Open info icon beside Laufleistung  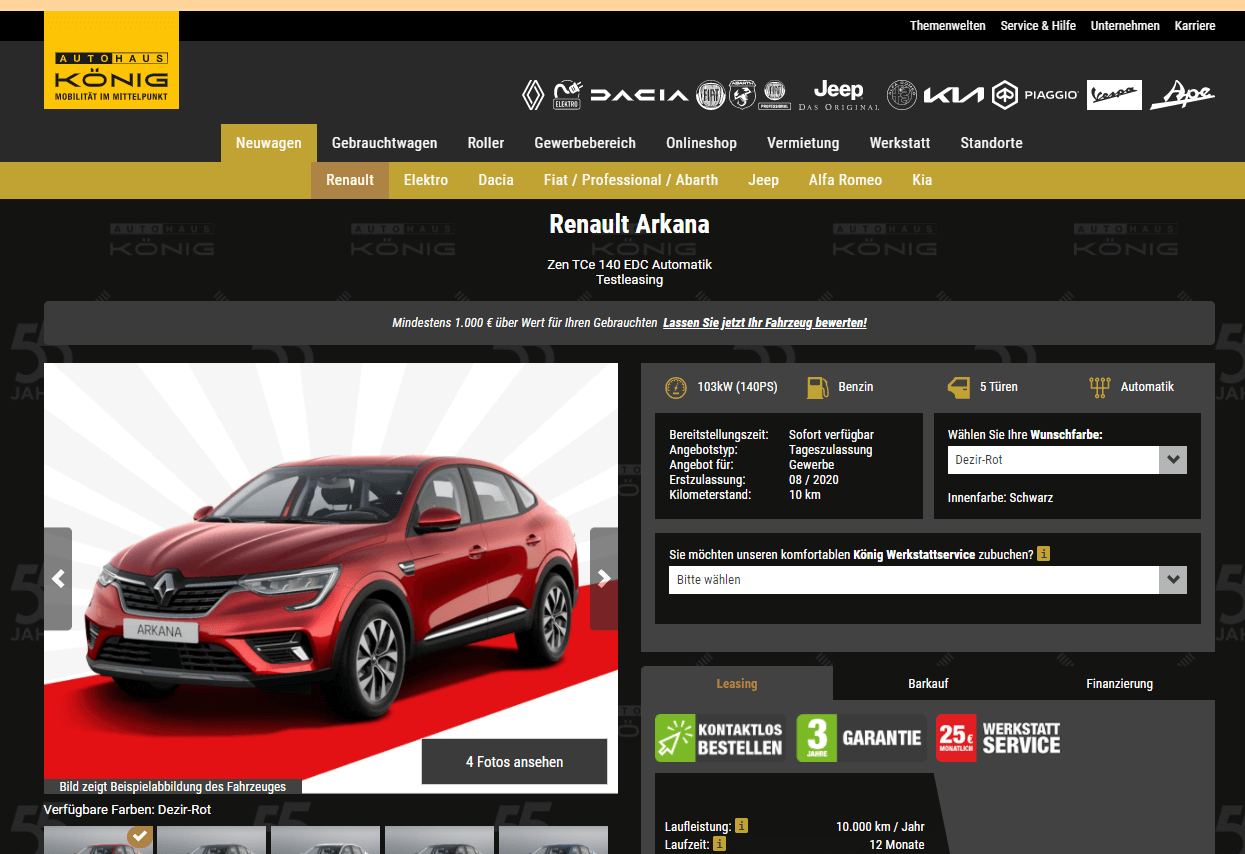click(742, 826)
